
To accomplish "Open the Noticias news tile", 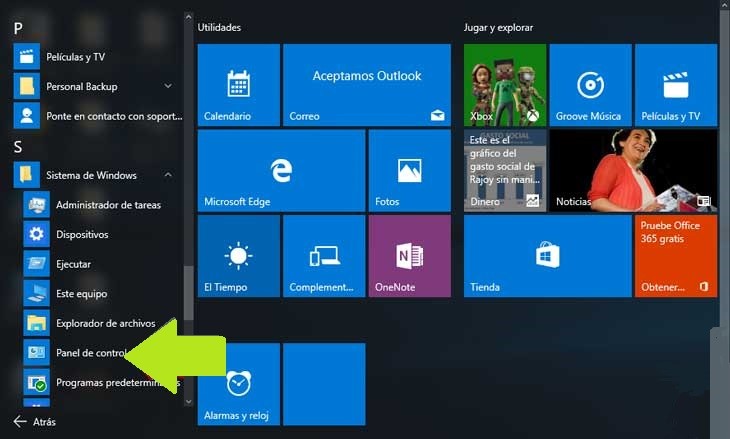I will tap(633, 170).
